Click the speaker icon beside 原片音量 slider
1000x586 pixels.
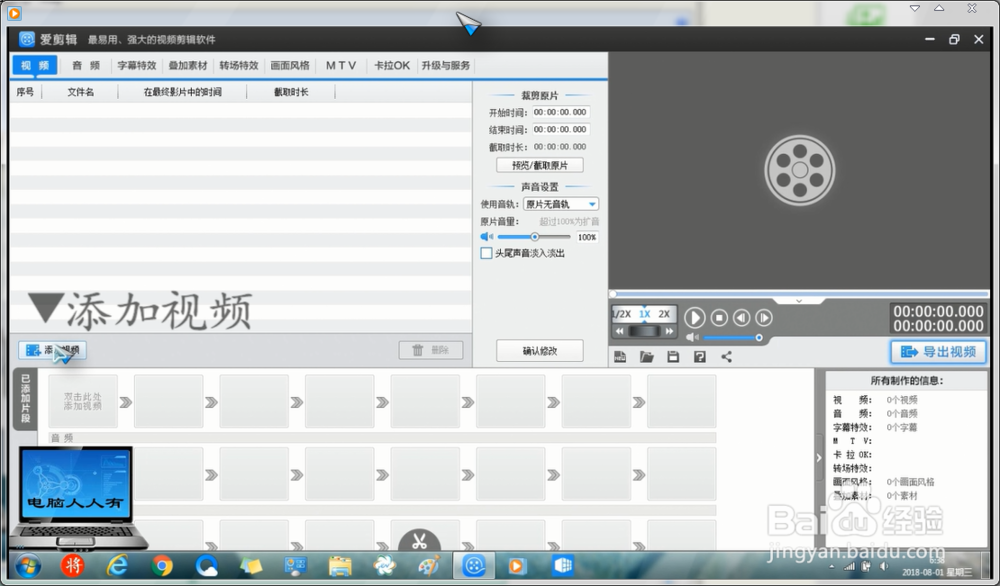click(487, 237)
